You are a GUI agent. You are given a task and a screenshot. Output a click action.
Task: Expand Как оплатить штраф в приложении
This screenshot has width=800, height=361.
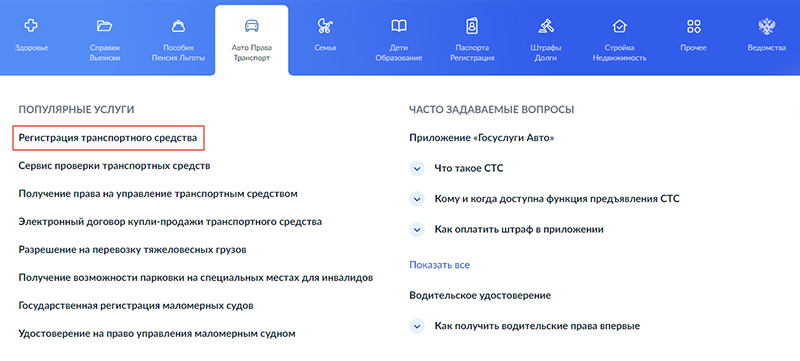[x=417, y=229]
